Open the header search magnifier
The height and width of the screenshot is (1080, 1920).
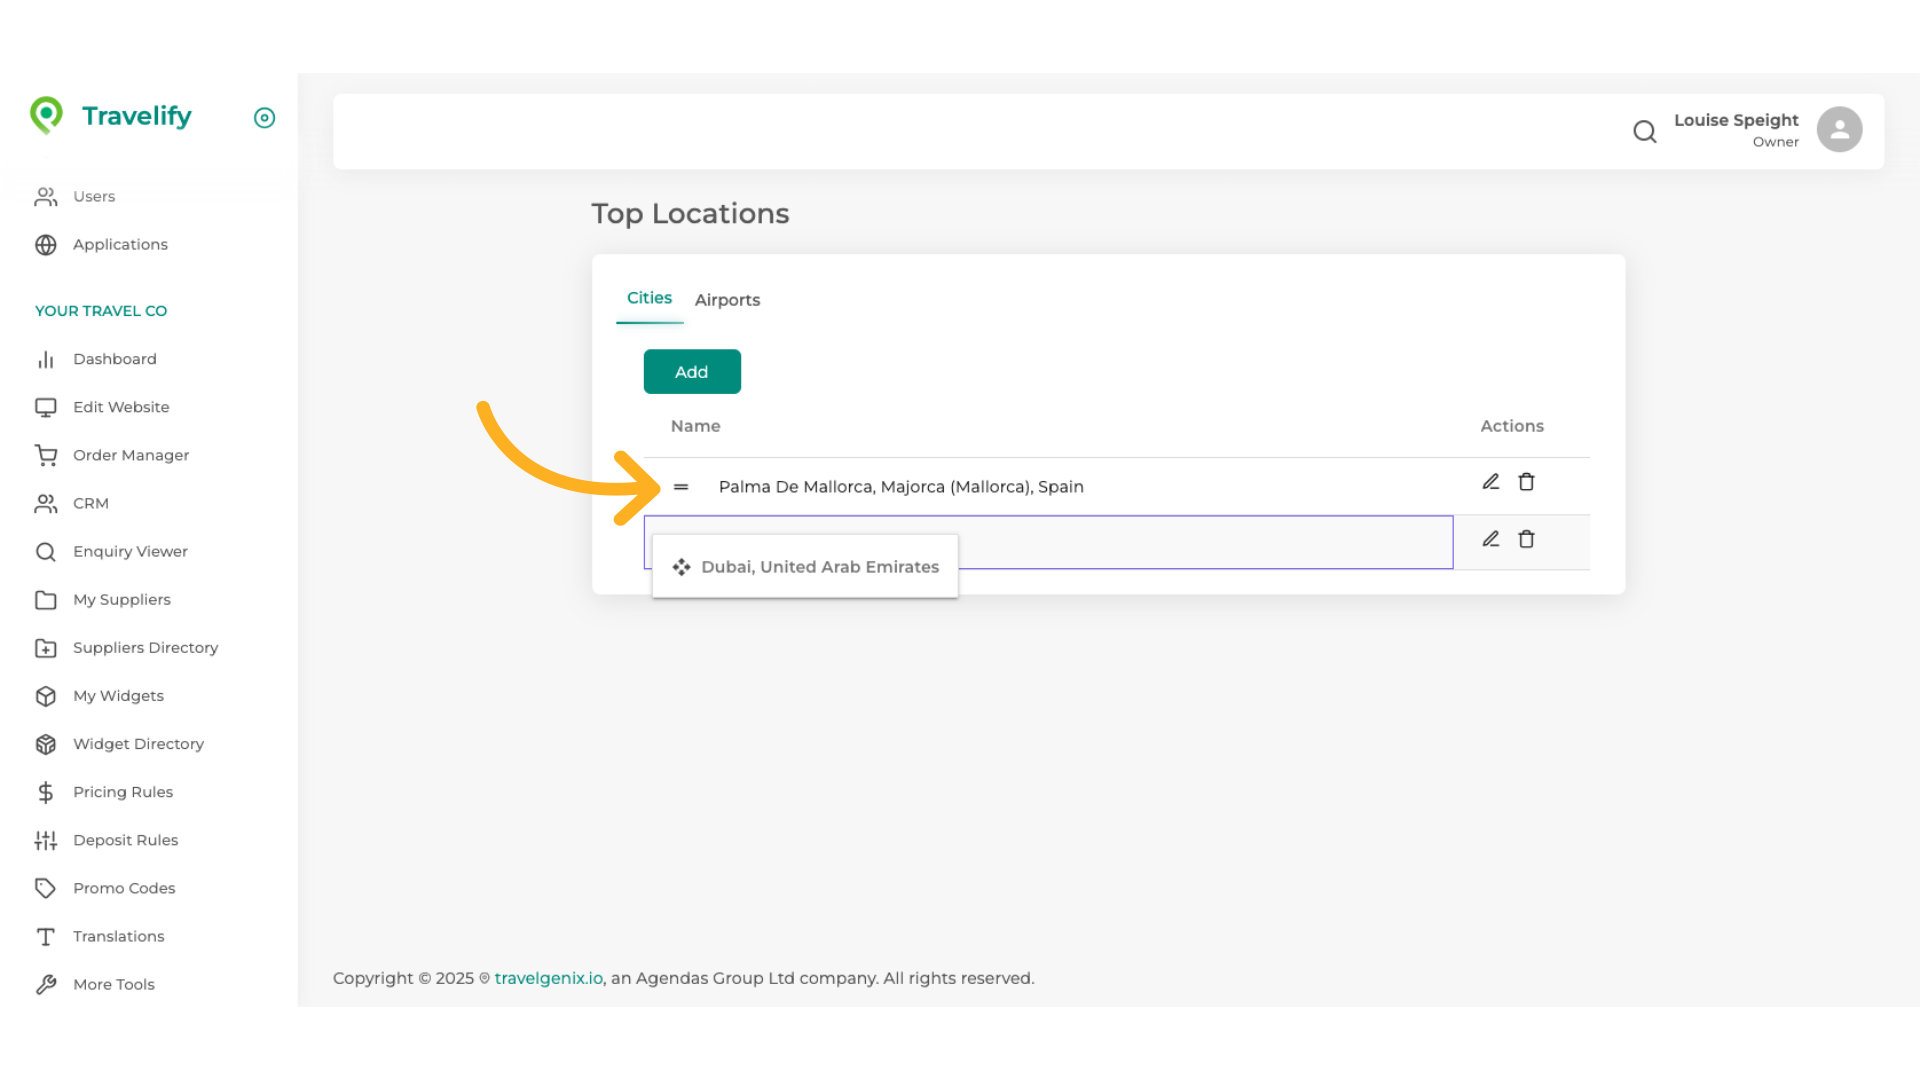coord(1645,131)
